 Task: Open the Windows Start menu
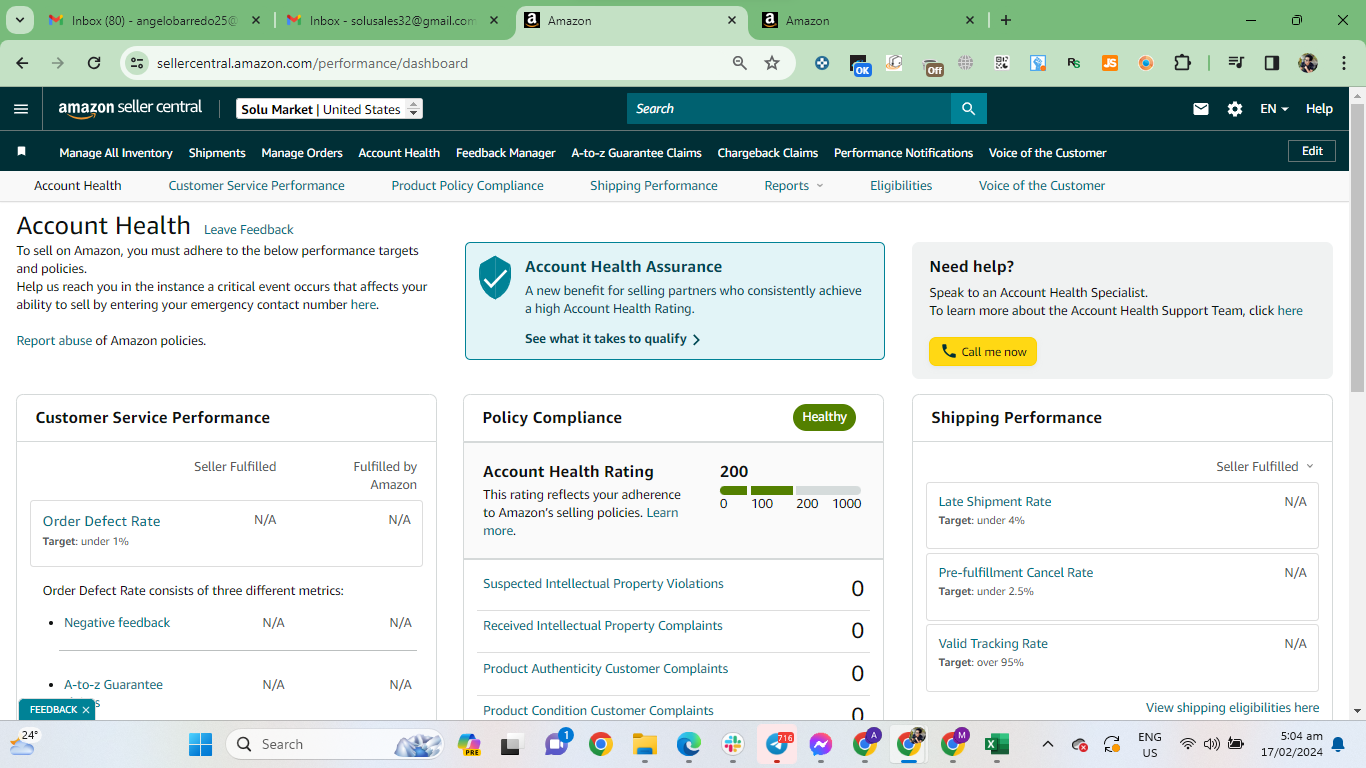pyautogui.click(x=200, y=744)
